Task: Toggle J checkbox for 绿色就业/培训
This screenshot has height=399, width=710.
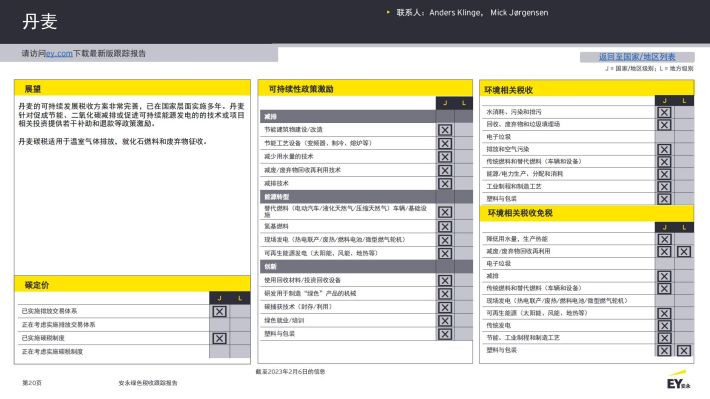Action: (445, 321)
